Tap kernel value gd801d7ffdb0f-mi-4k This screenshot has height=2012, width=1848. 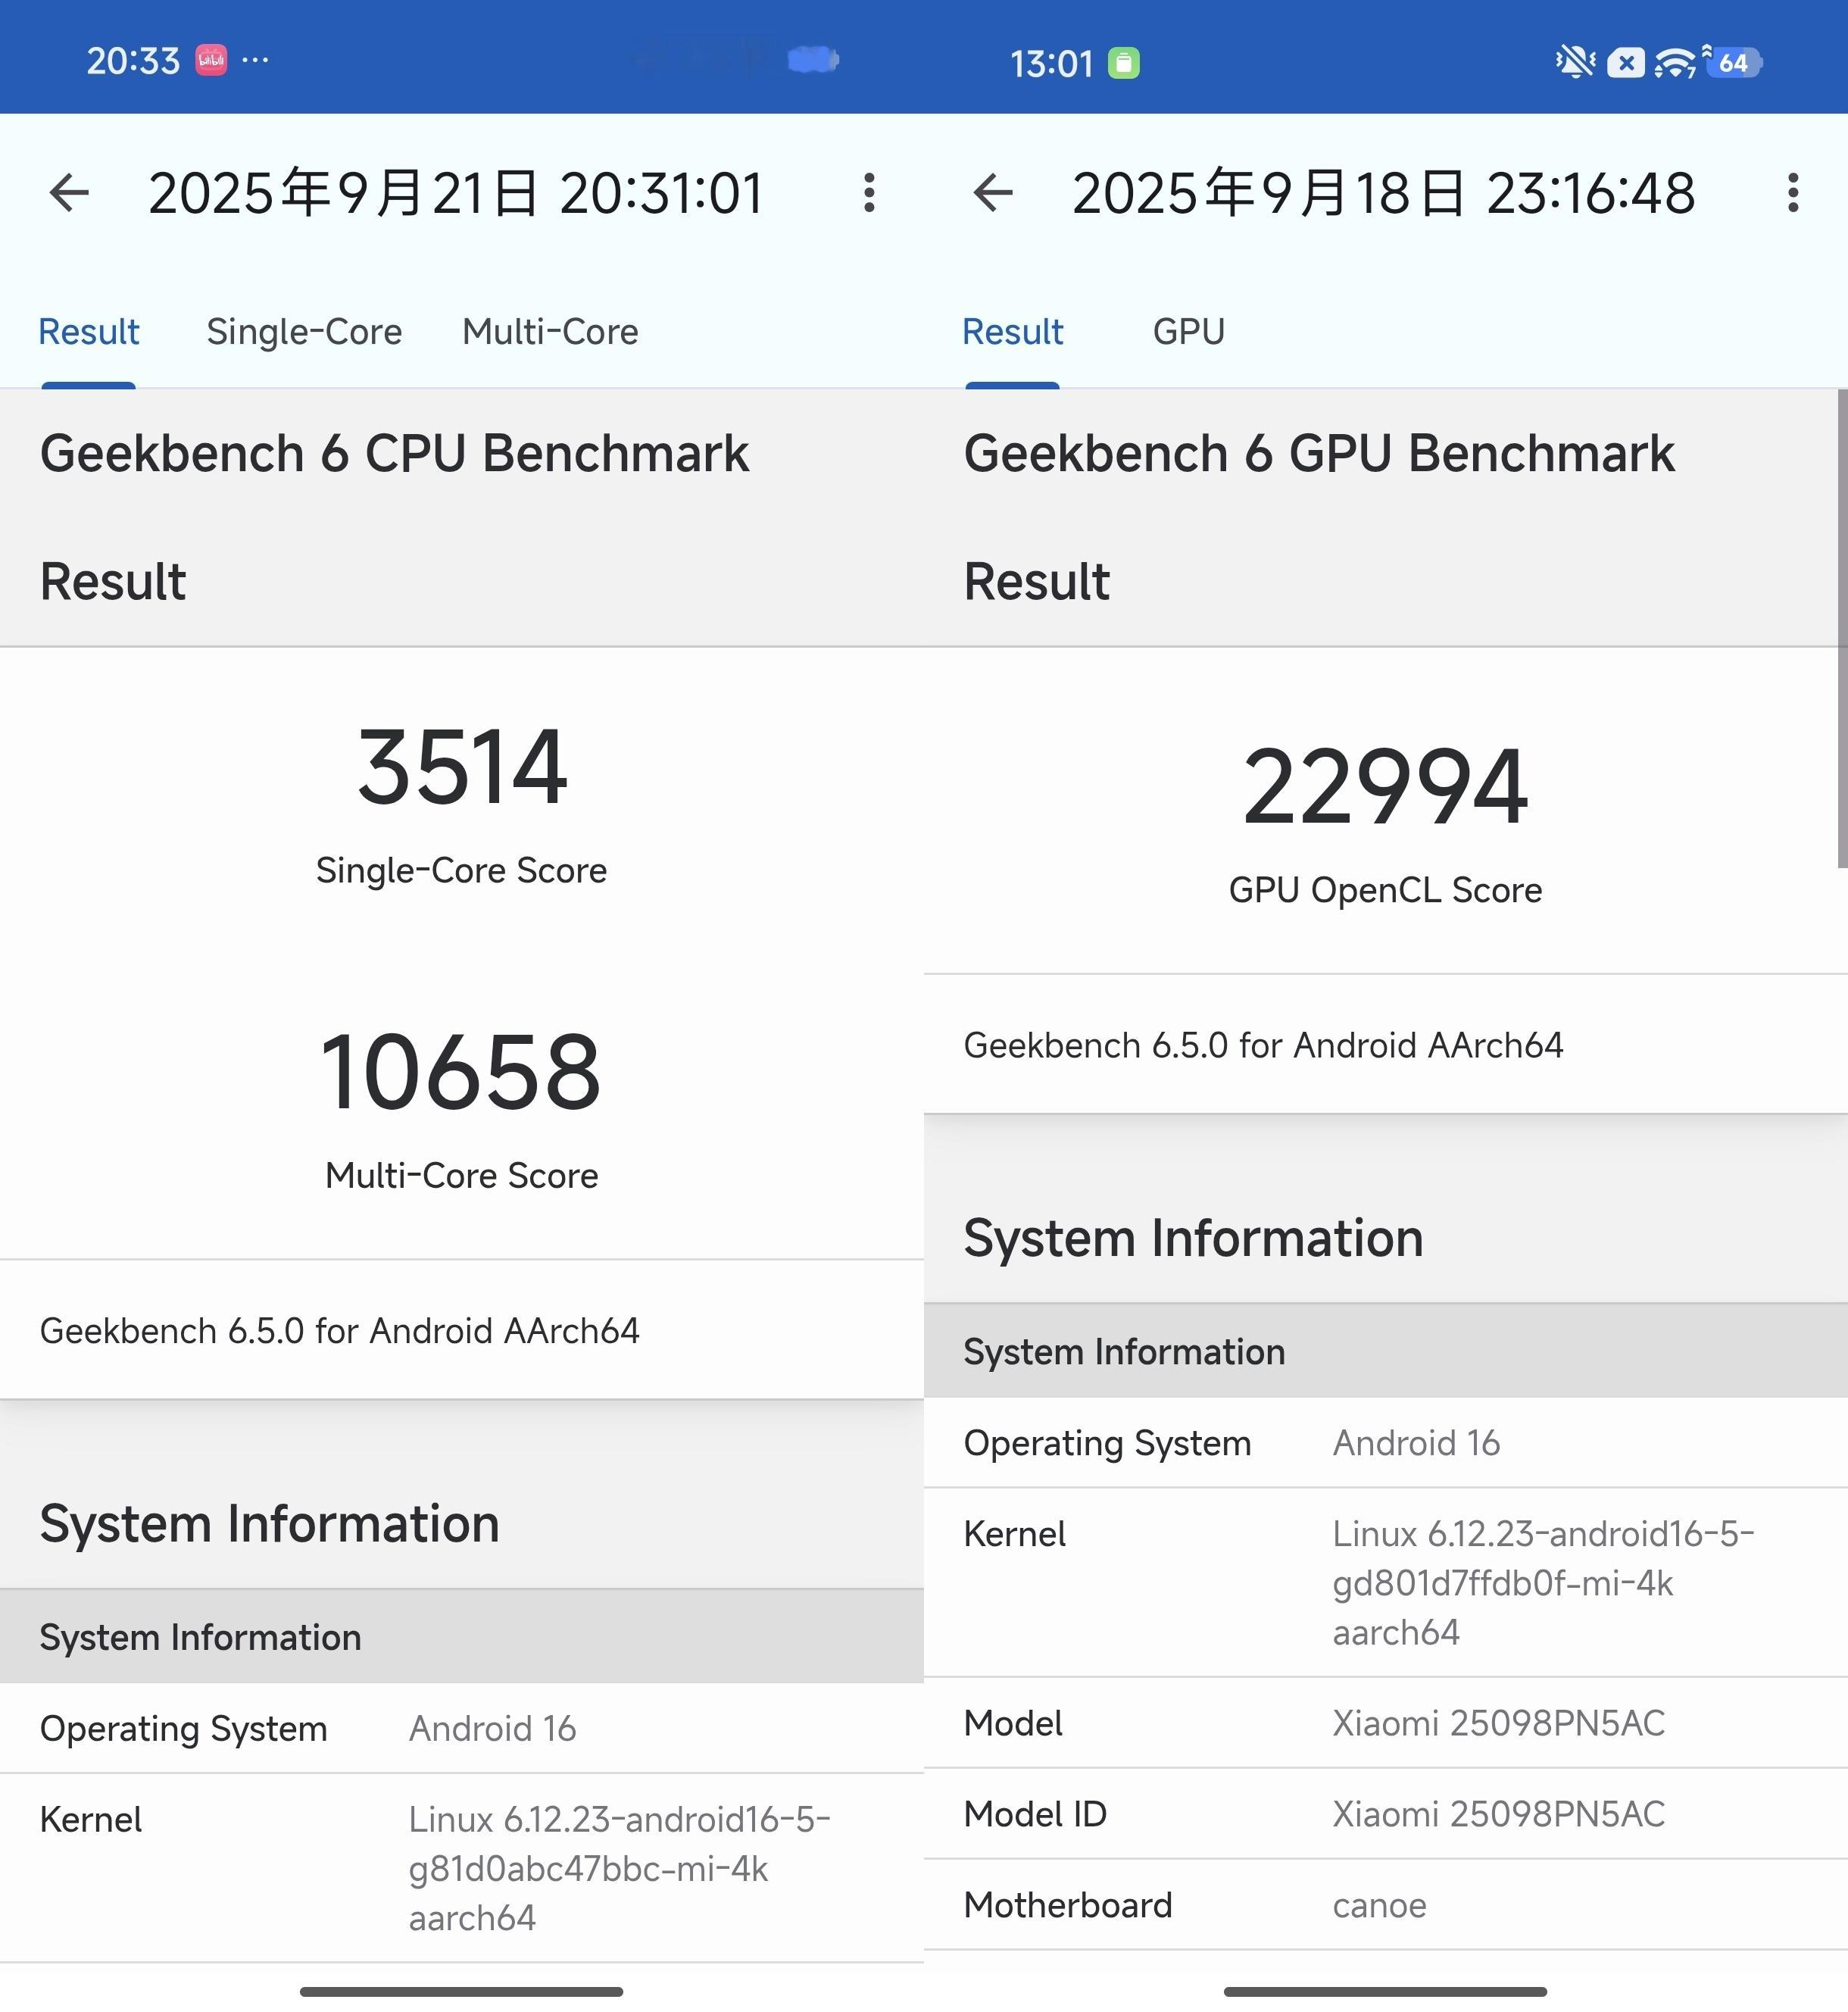1502,1583
